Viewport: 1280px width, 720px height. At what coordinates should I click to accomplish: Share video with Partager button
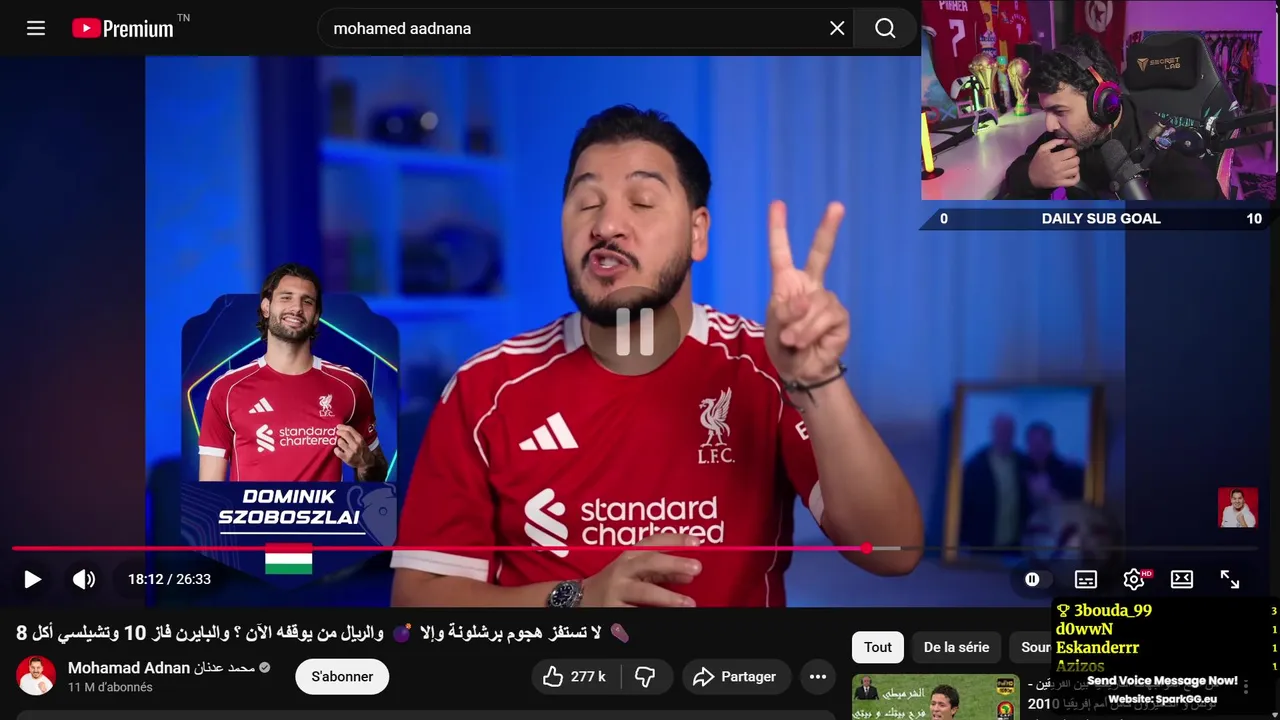click(736, 677)
